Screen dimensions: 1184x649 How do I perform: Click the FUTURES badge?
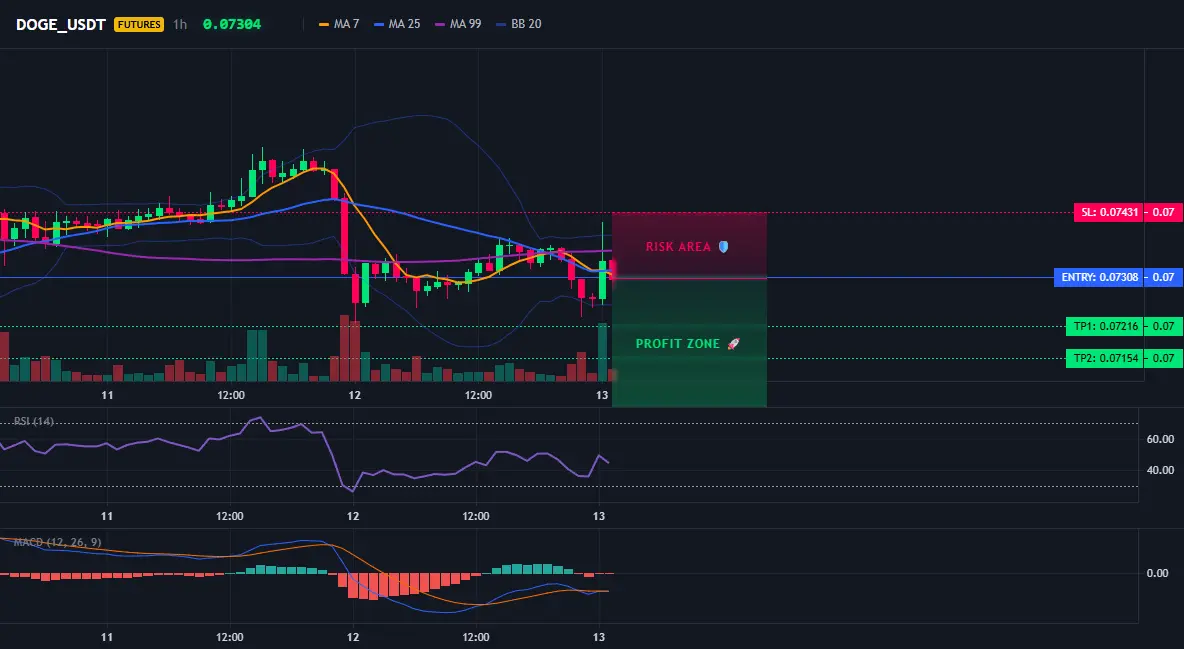(x=139, y=24)
